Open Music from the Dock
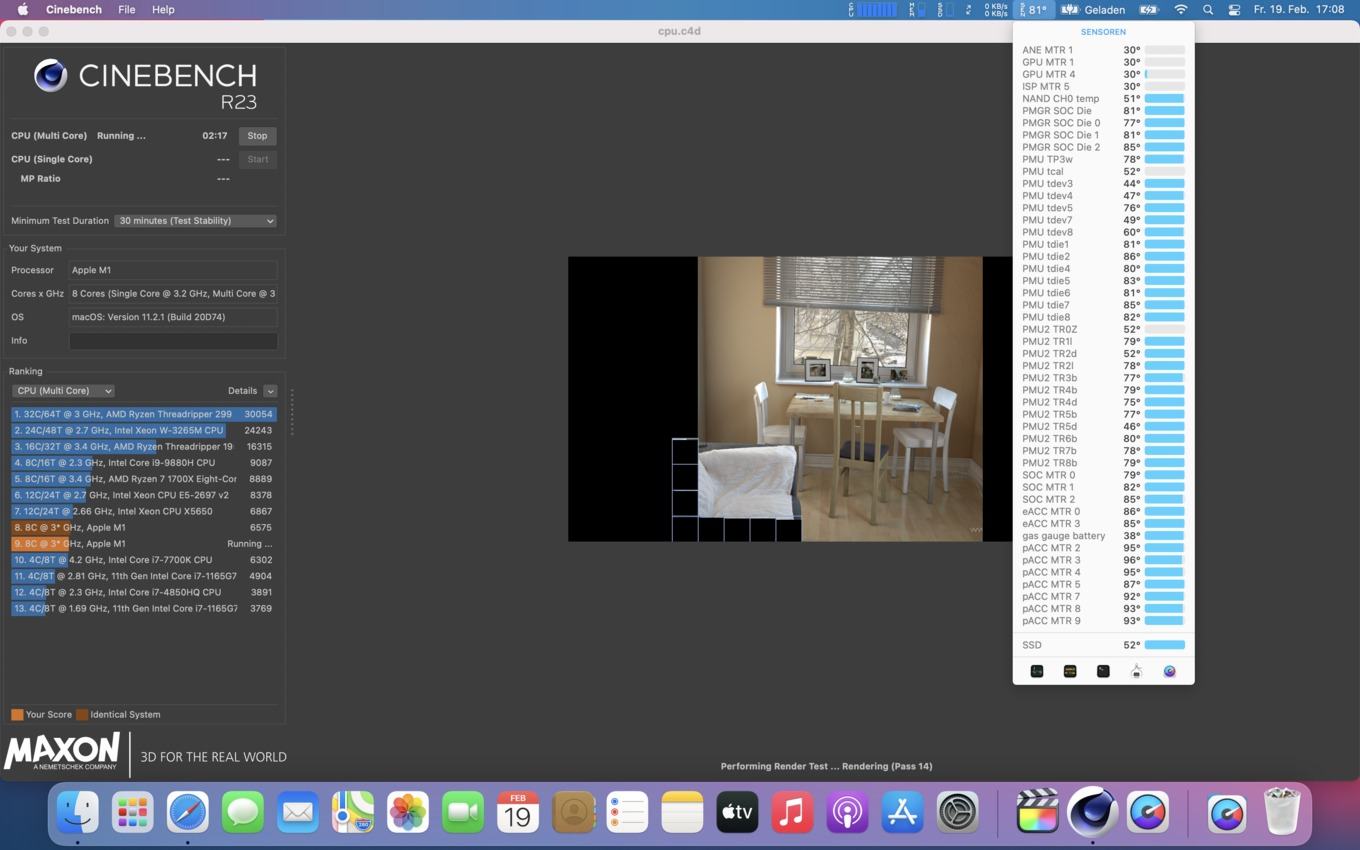Viewport: 1360px width, 850px height. [x=792, y=812]
